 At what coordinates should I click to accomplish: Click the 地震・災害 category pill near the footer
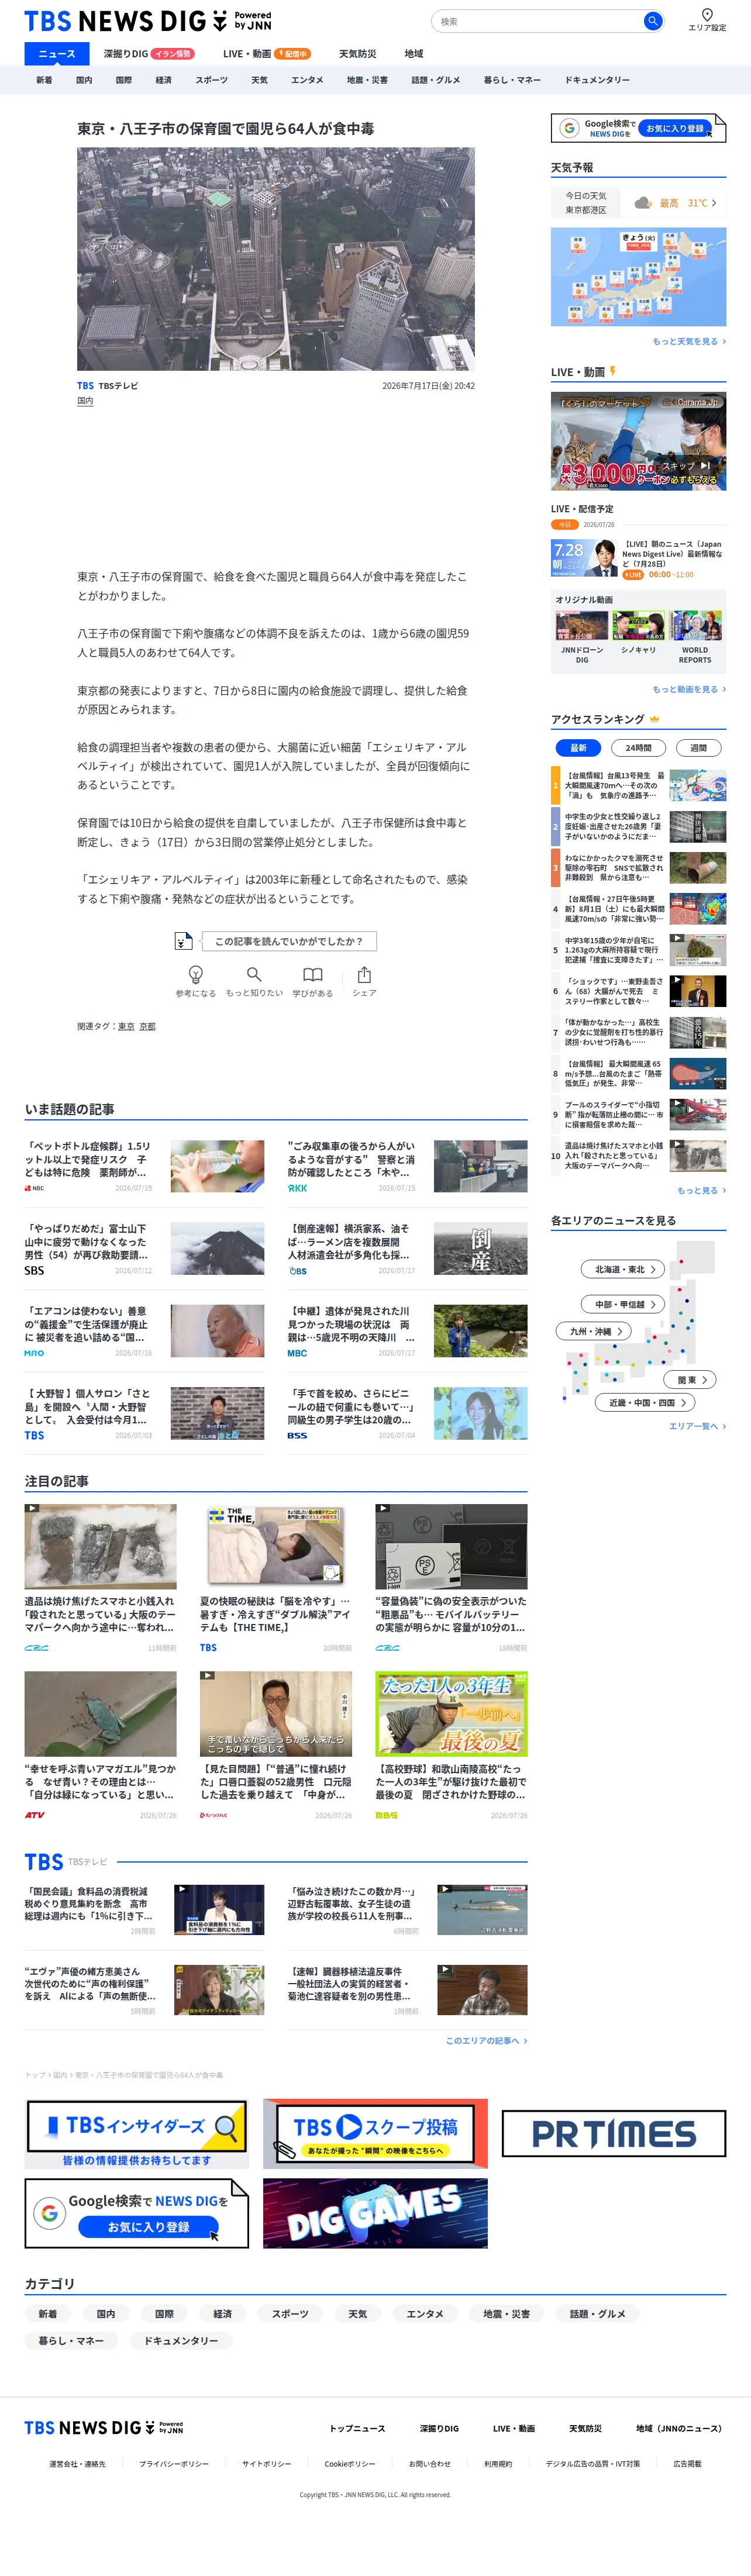click(x=506, y=2313)
